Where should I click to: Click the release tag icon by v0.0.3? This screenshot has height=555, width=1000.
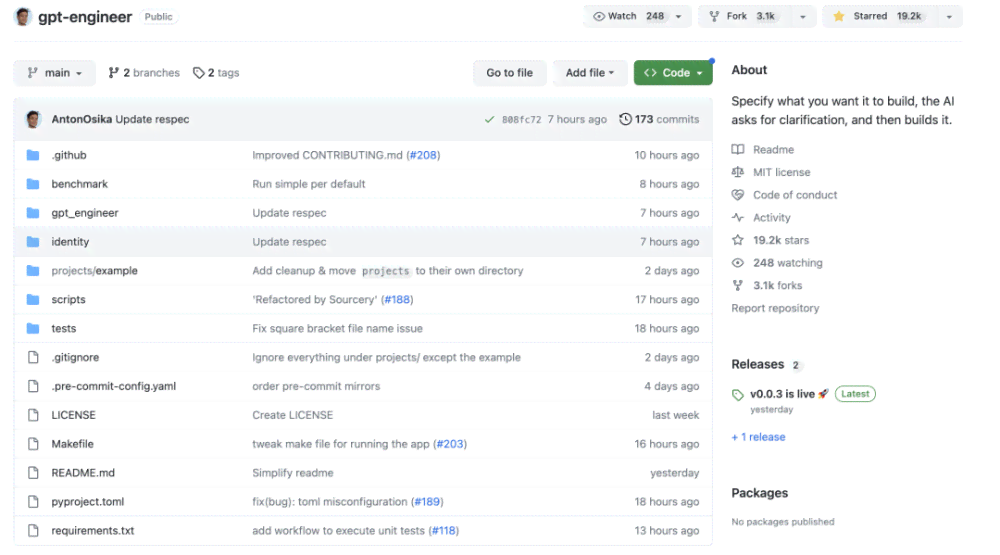pos(738,395)
